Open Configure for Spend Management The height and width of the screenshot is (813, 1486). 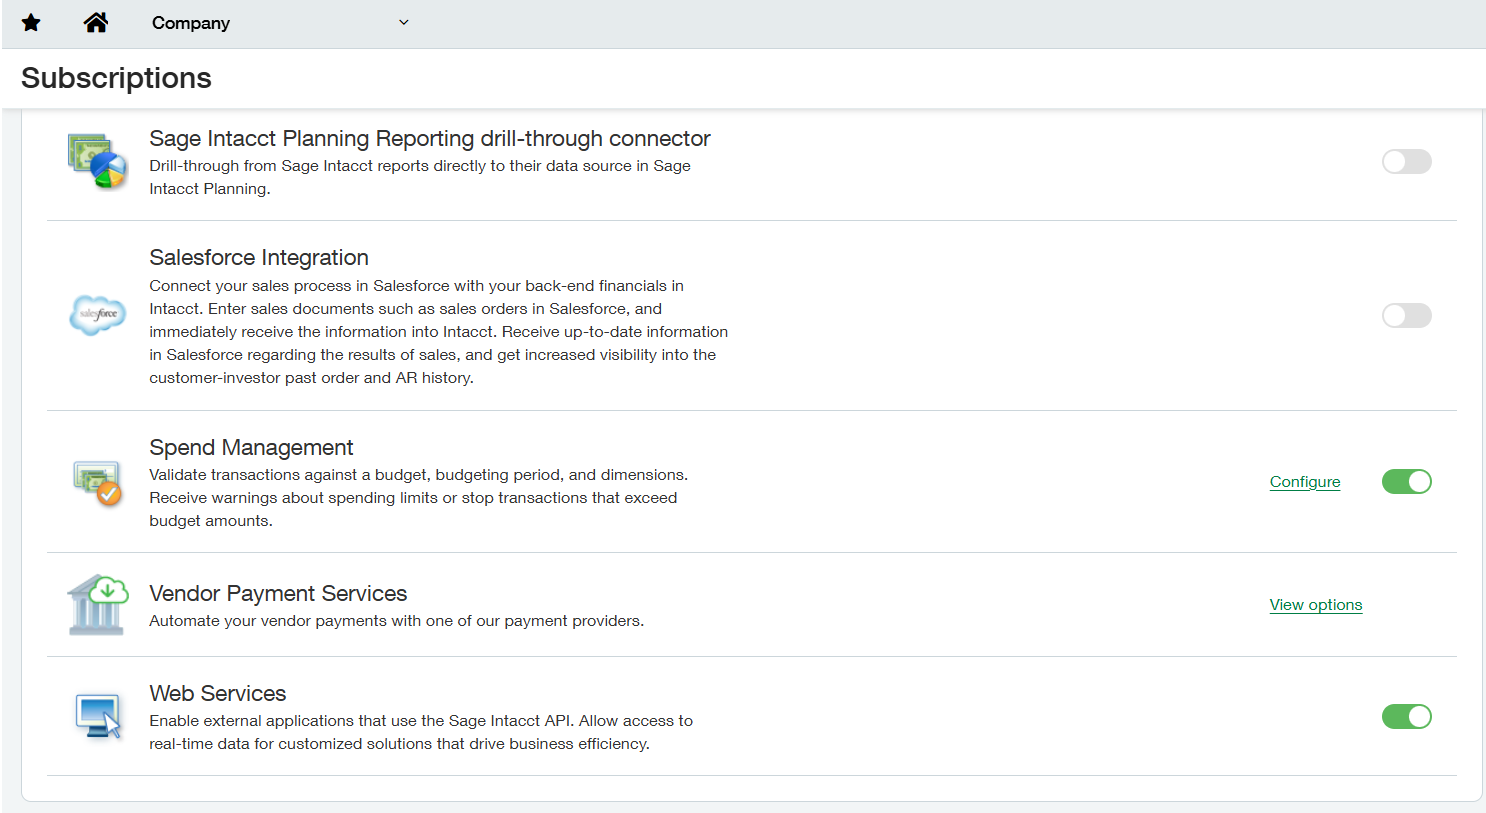tap(1304, 481)
